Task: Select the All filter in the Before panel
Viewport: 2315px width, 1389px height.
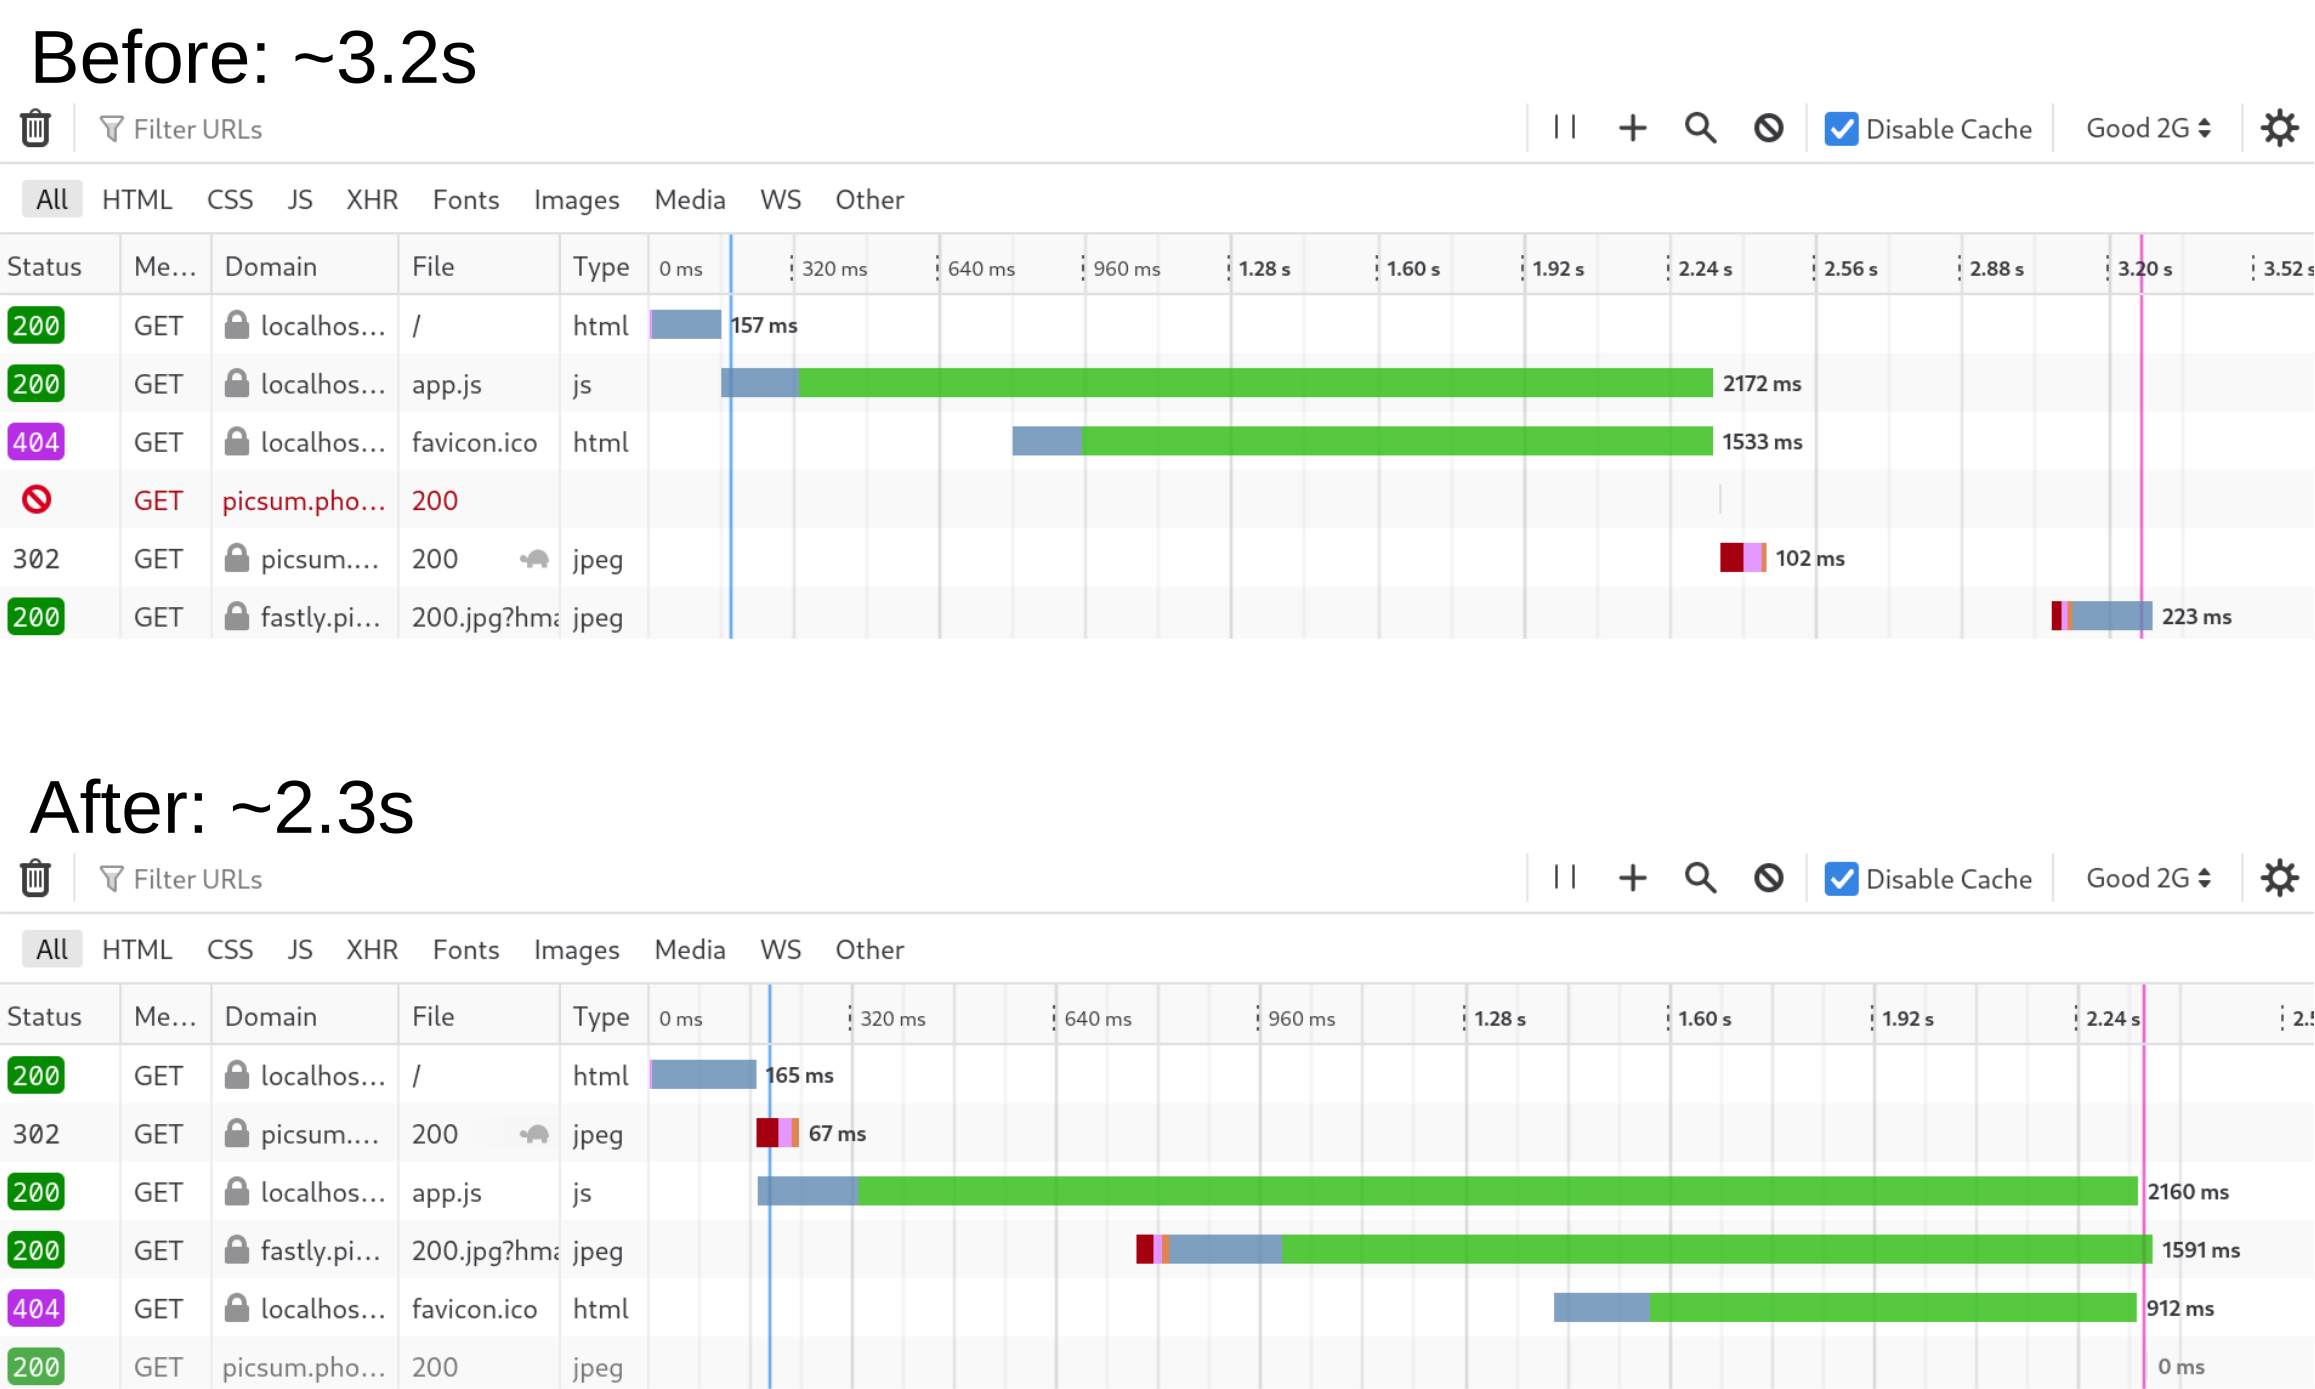Action: pyautogui.click(x=52, y=199)
